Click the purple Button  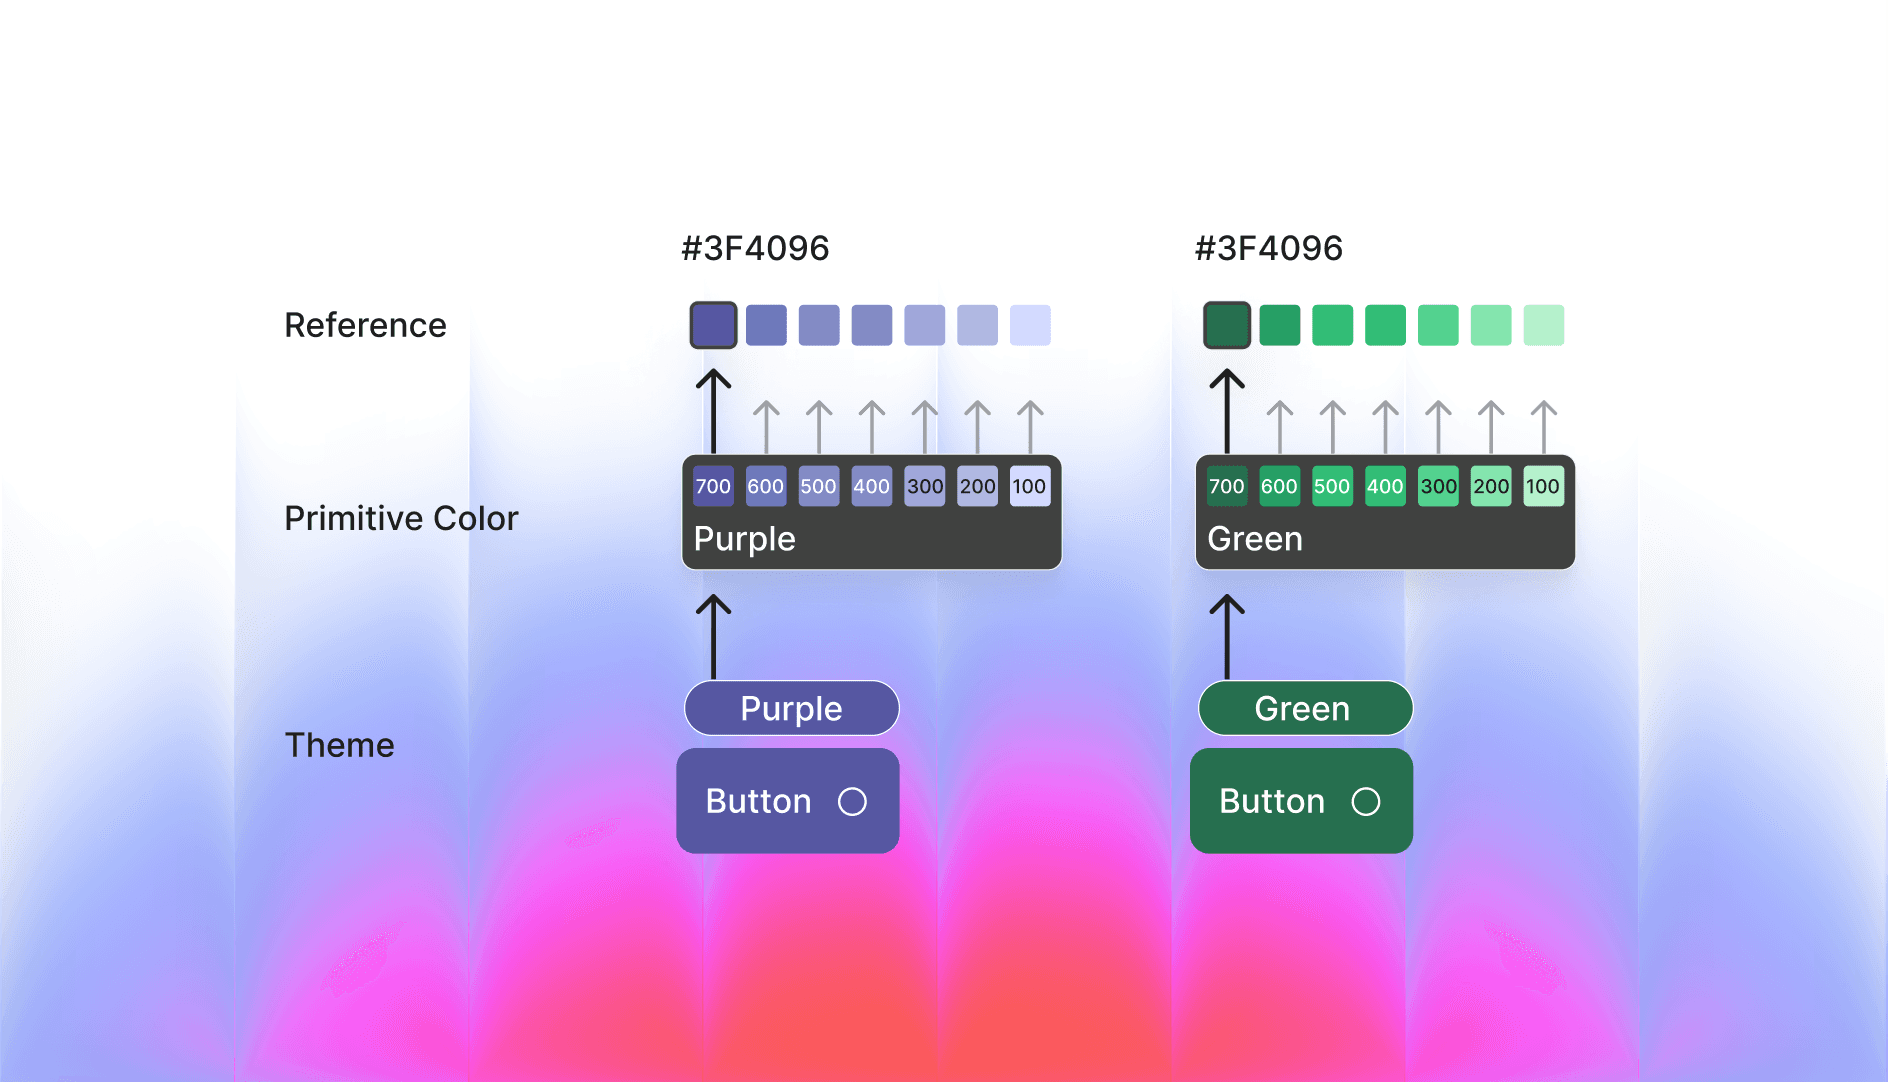tap(788, 801)
